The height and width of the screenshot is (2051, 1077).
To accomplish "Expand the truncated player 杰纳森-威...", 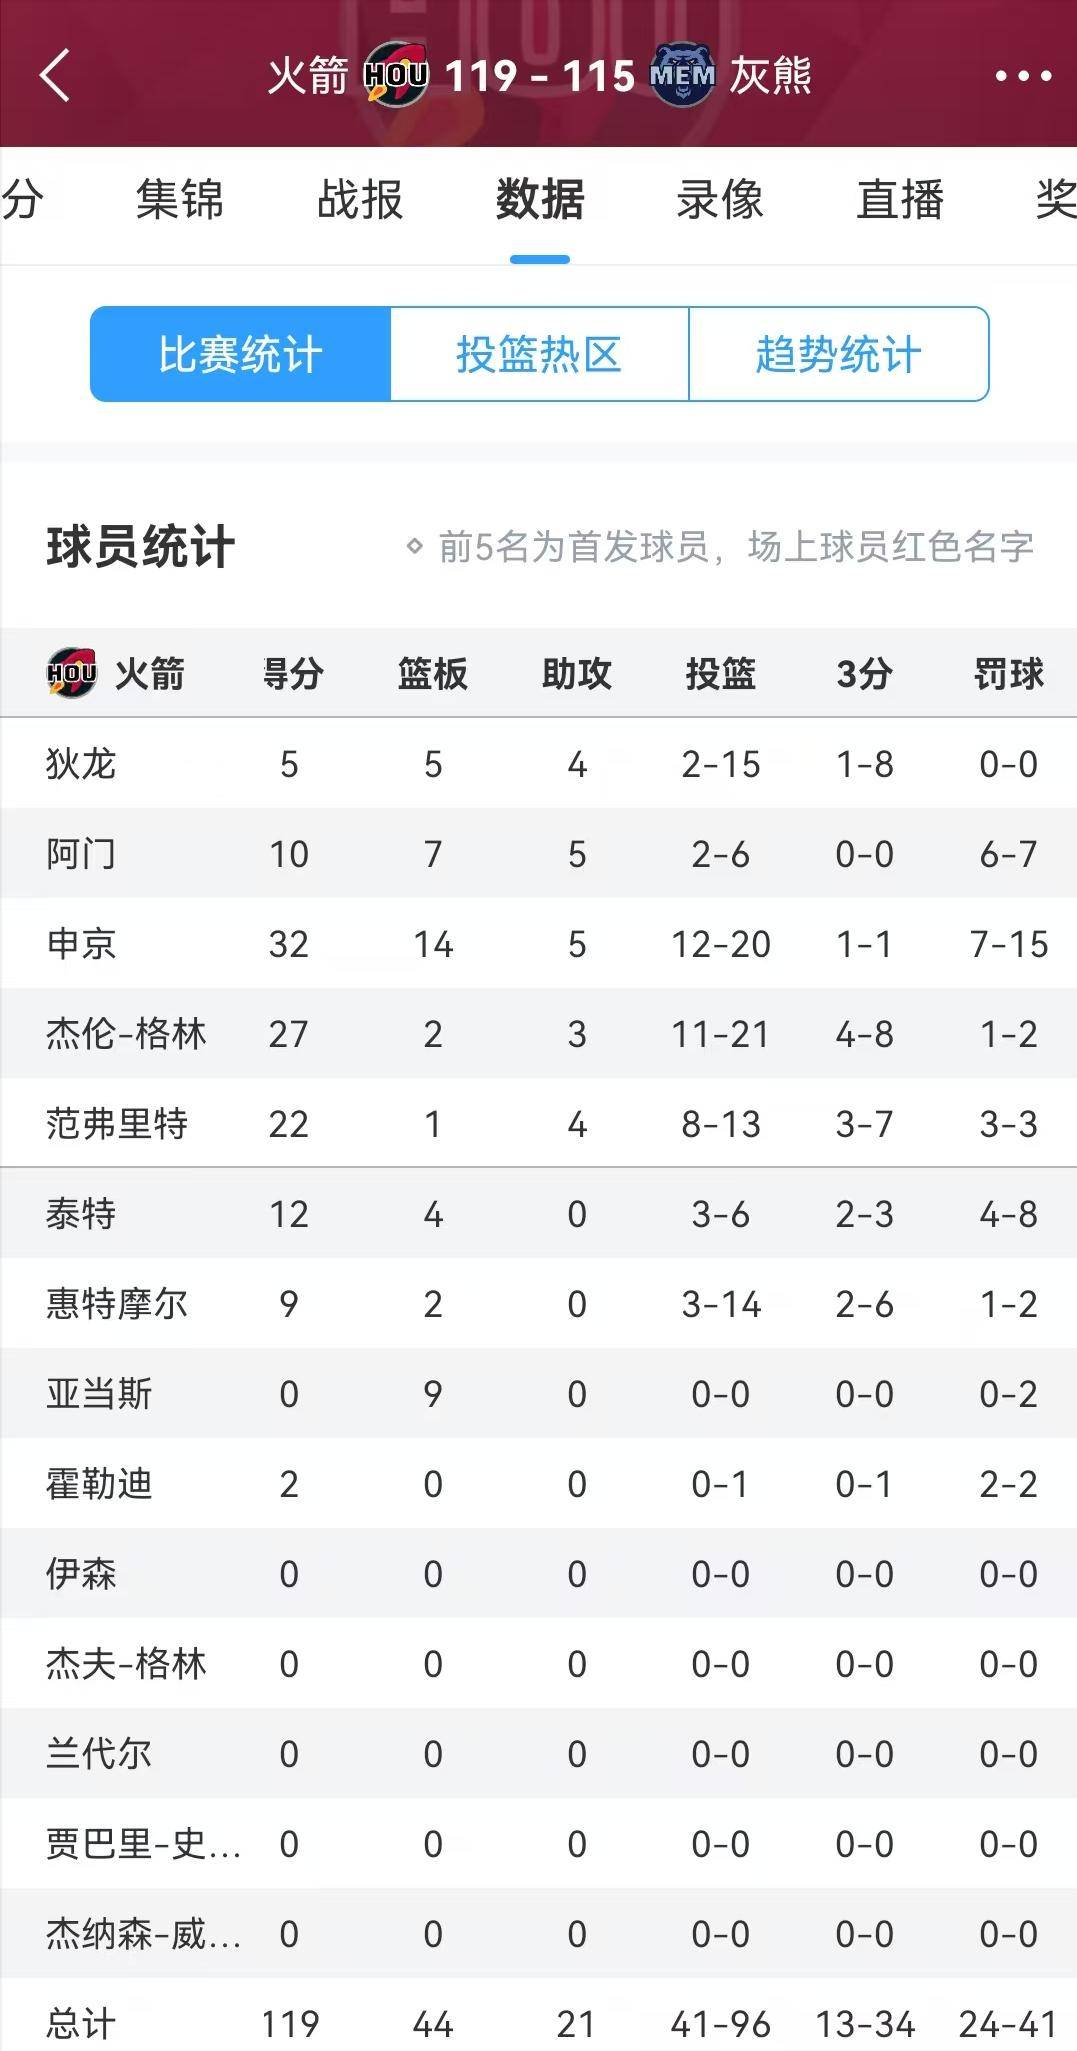I will tap(143, 1933).
